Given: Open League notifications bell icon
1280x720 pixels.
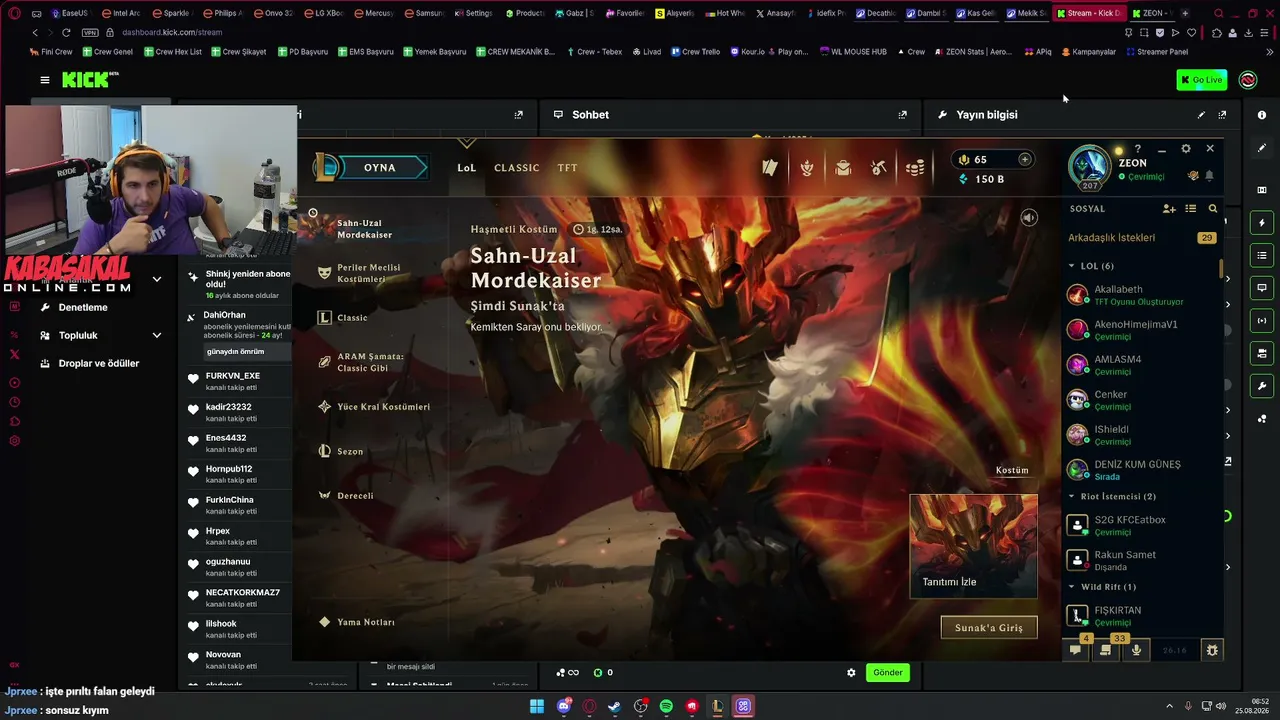Looking at the screenshot, I should [x=1209, y=176].
